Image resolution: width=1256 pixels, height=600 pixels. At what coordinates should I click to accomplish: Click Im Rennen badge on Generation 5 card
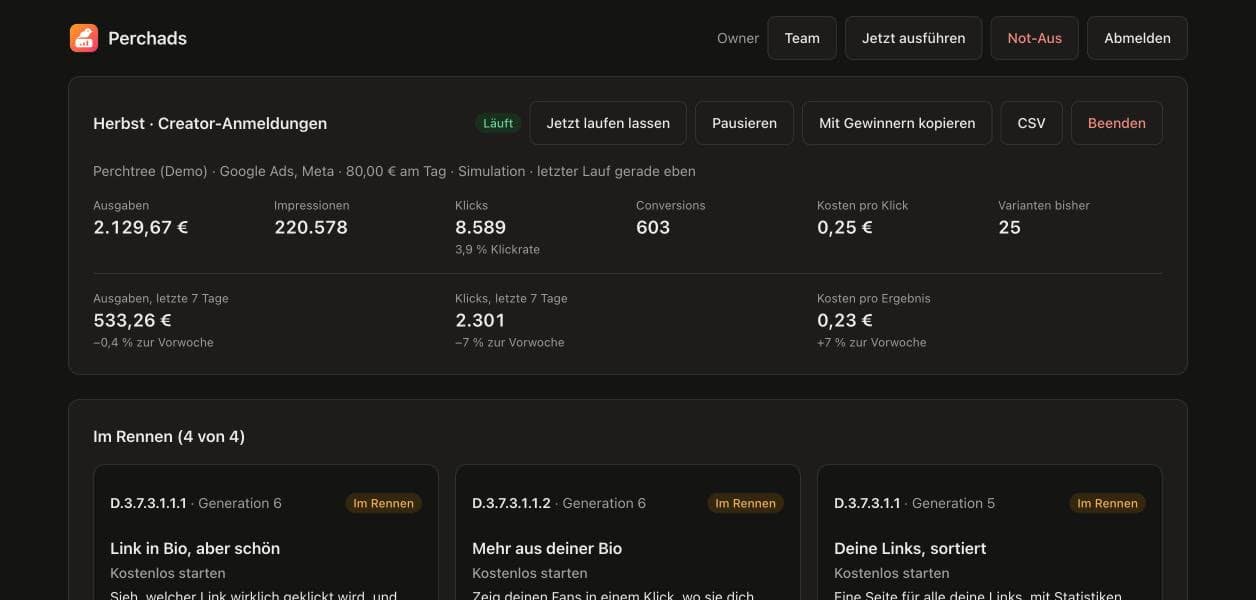(1108, 503)
